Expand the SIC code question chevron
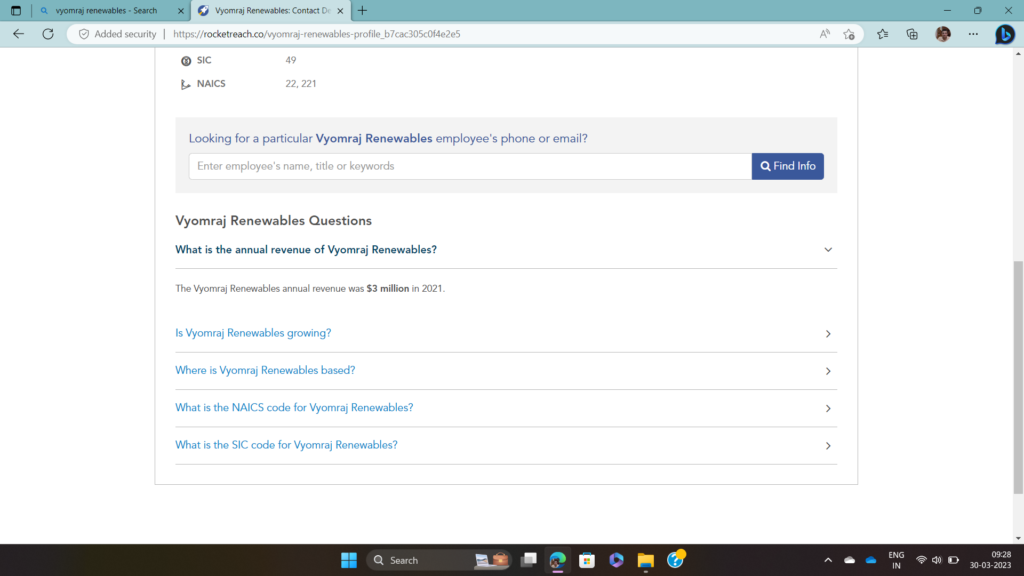Viewport: 1024px width, 576px height. pyautogui.click(x=827, y=445)
